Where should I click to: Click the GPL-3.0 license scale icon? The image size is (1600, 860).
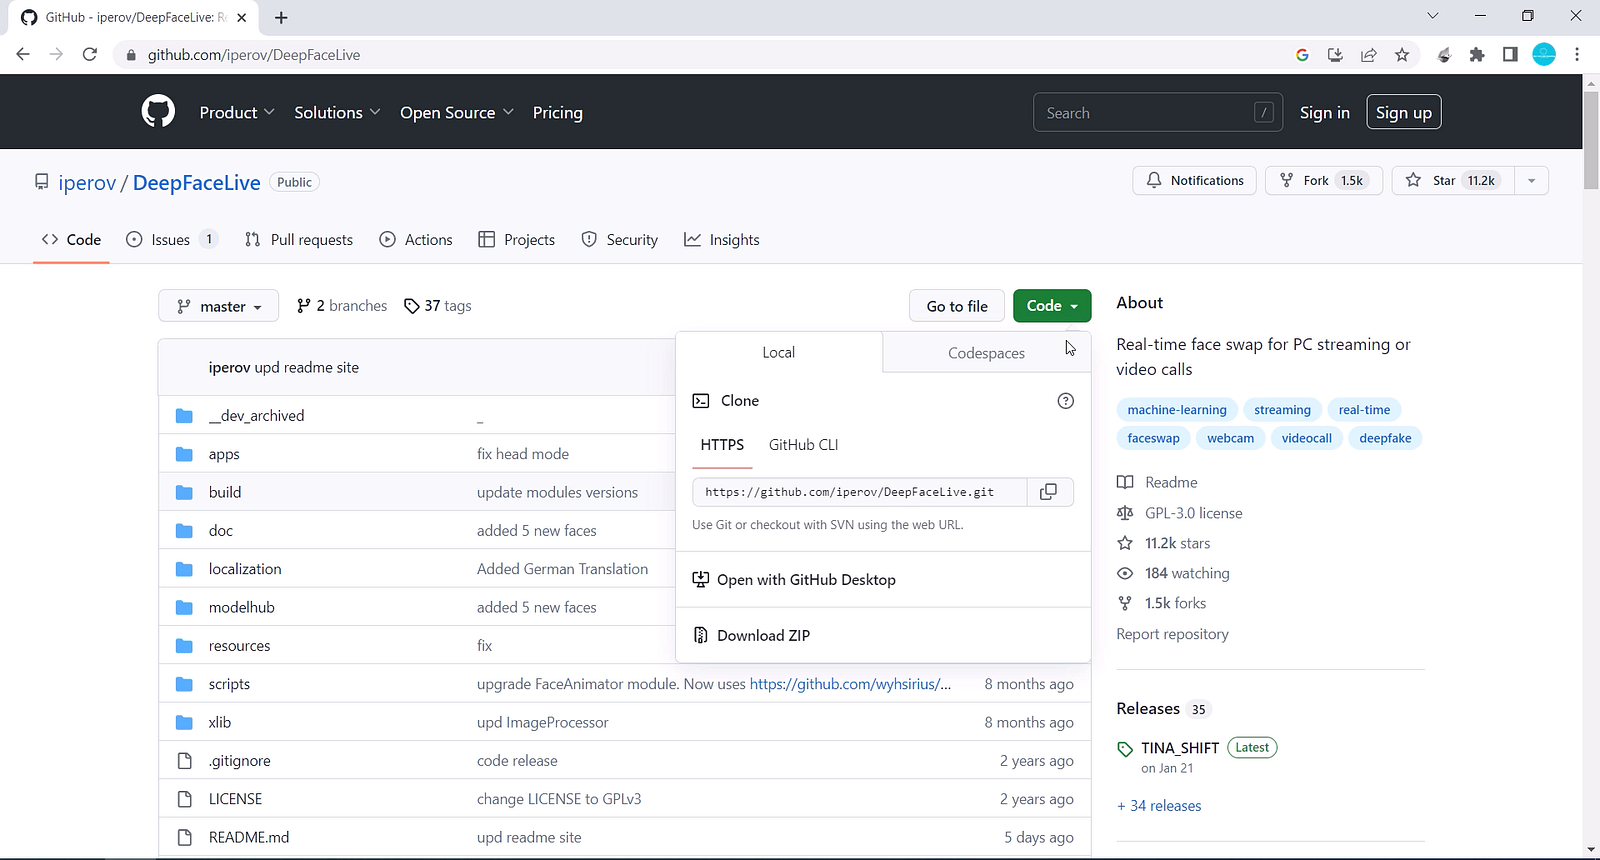point(1125,513)
